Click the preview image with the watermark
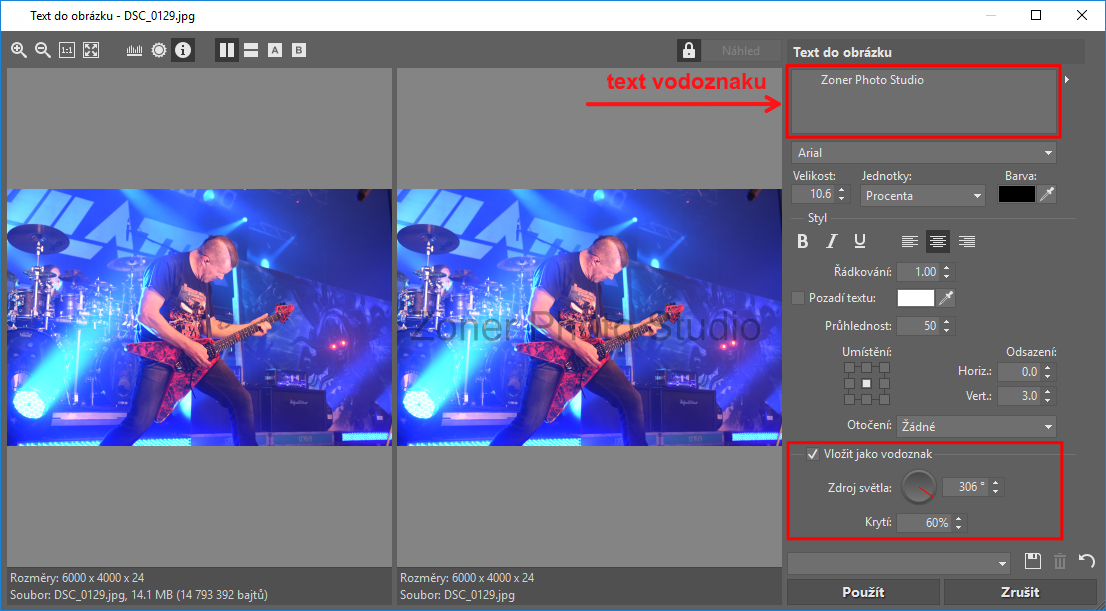The height and width of the screenshot is (611, 1106). click(x=590, y=317)
